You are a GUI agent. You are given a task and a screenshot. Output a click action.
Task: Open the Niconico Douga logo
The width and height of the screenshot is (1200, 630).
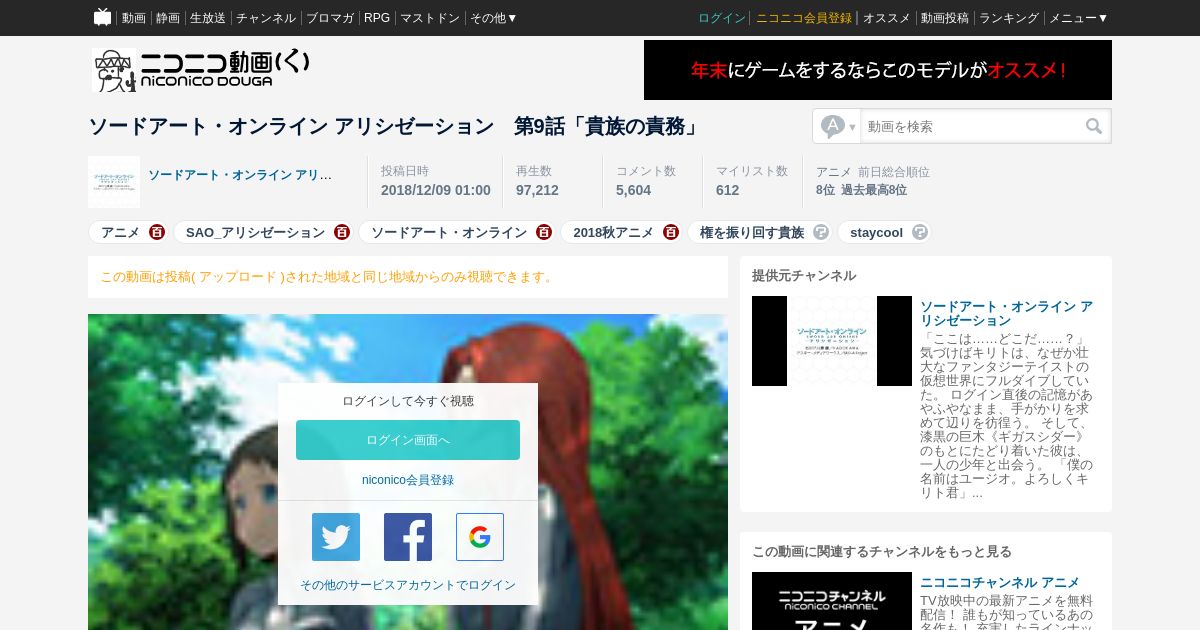(x=201, y=70)
